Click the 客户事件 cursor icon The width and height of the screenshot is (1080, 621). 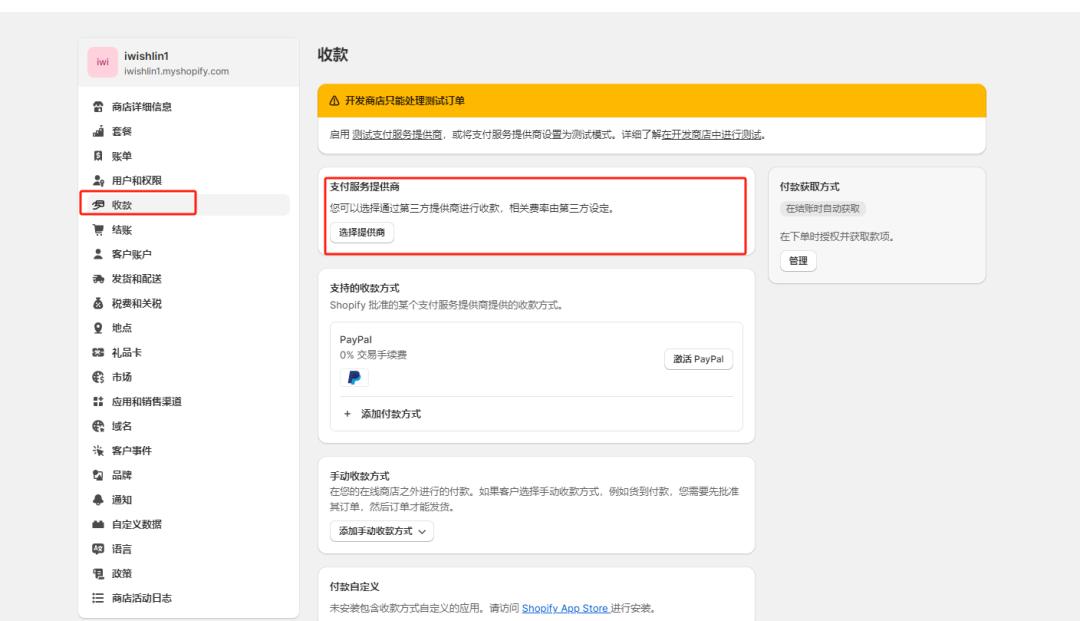point(98,451)
